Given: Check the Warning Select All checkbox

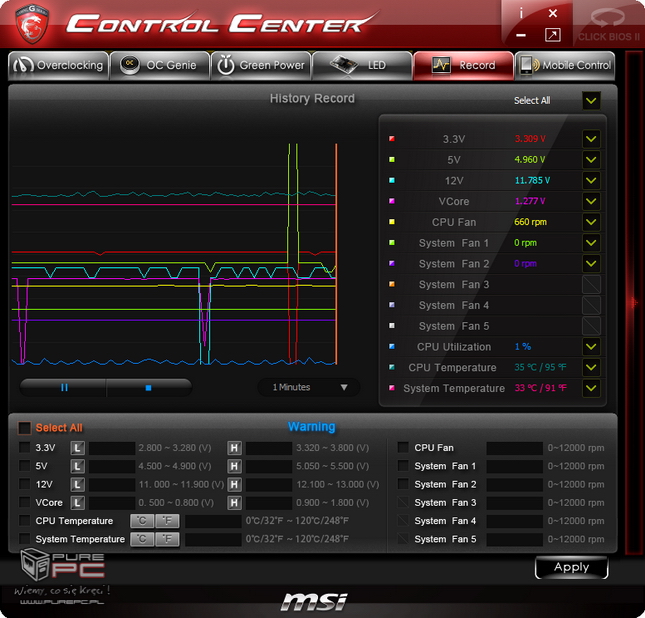Looking at the screenshot, I should (x=24, y=428).
